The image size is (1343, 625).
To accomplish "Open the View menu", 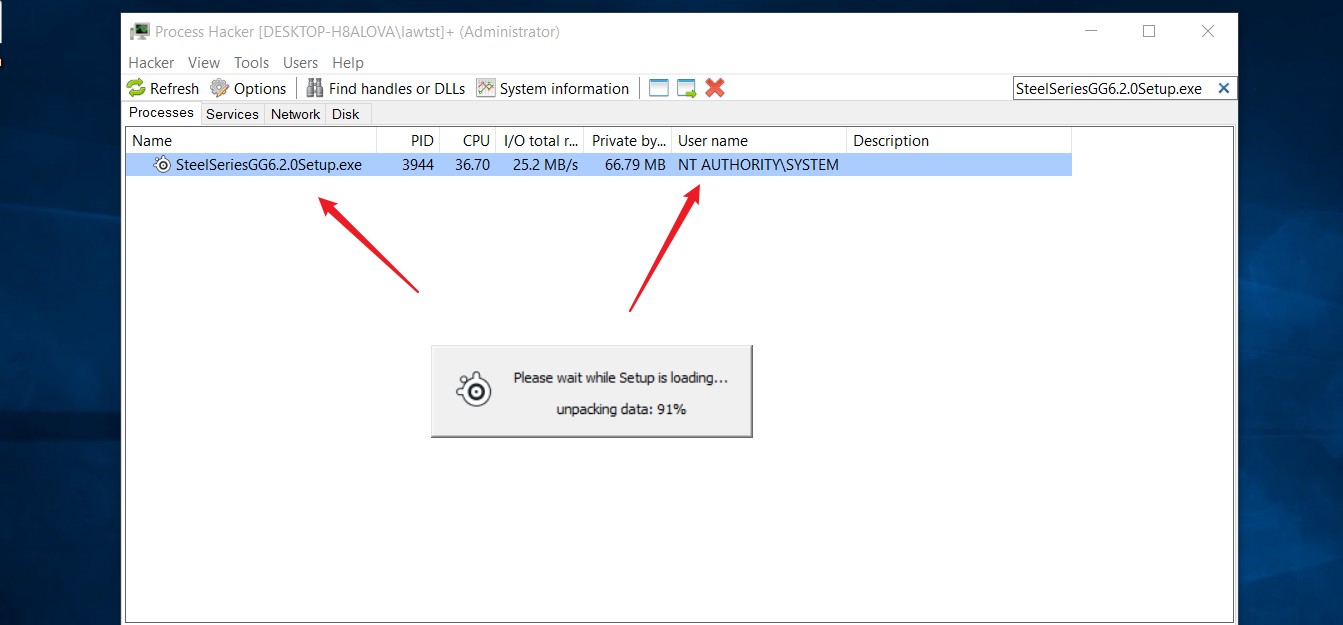I will click(204, 62).
